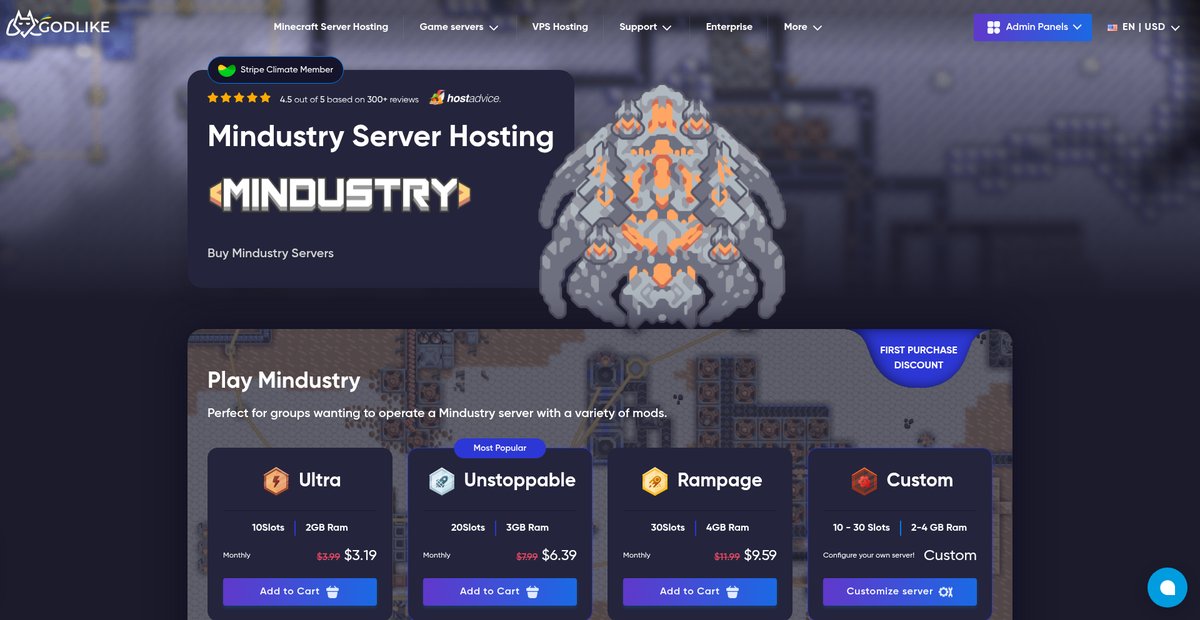The width and height of the screenshot is (1200, 620).
Task: Open the Enterprise page
Action: pyautogui.click(x=729, y=27)
